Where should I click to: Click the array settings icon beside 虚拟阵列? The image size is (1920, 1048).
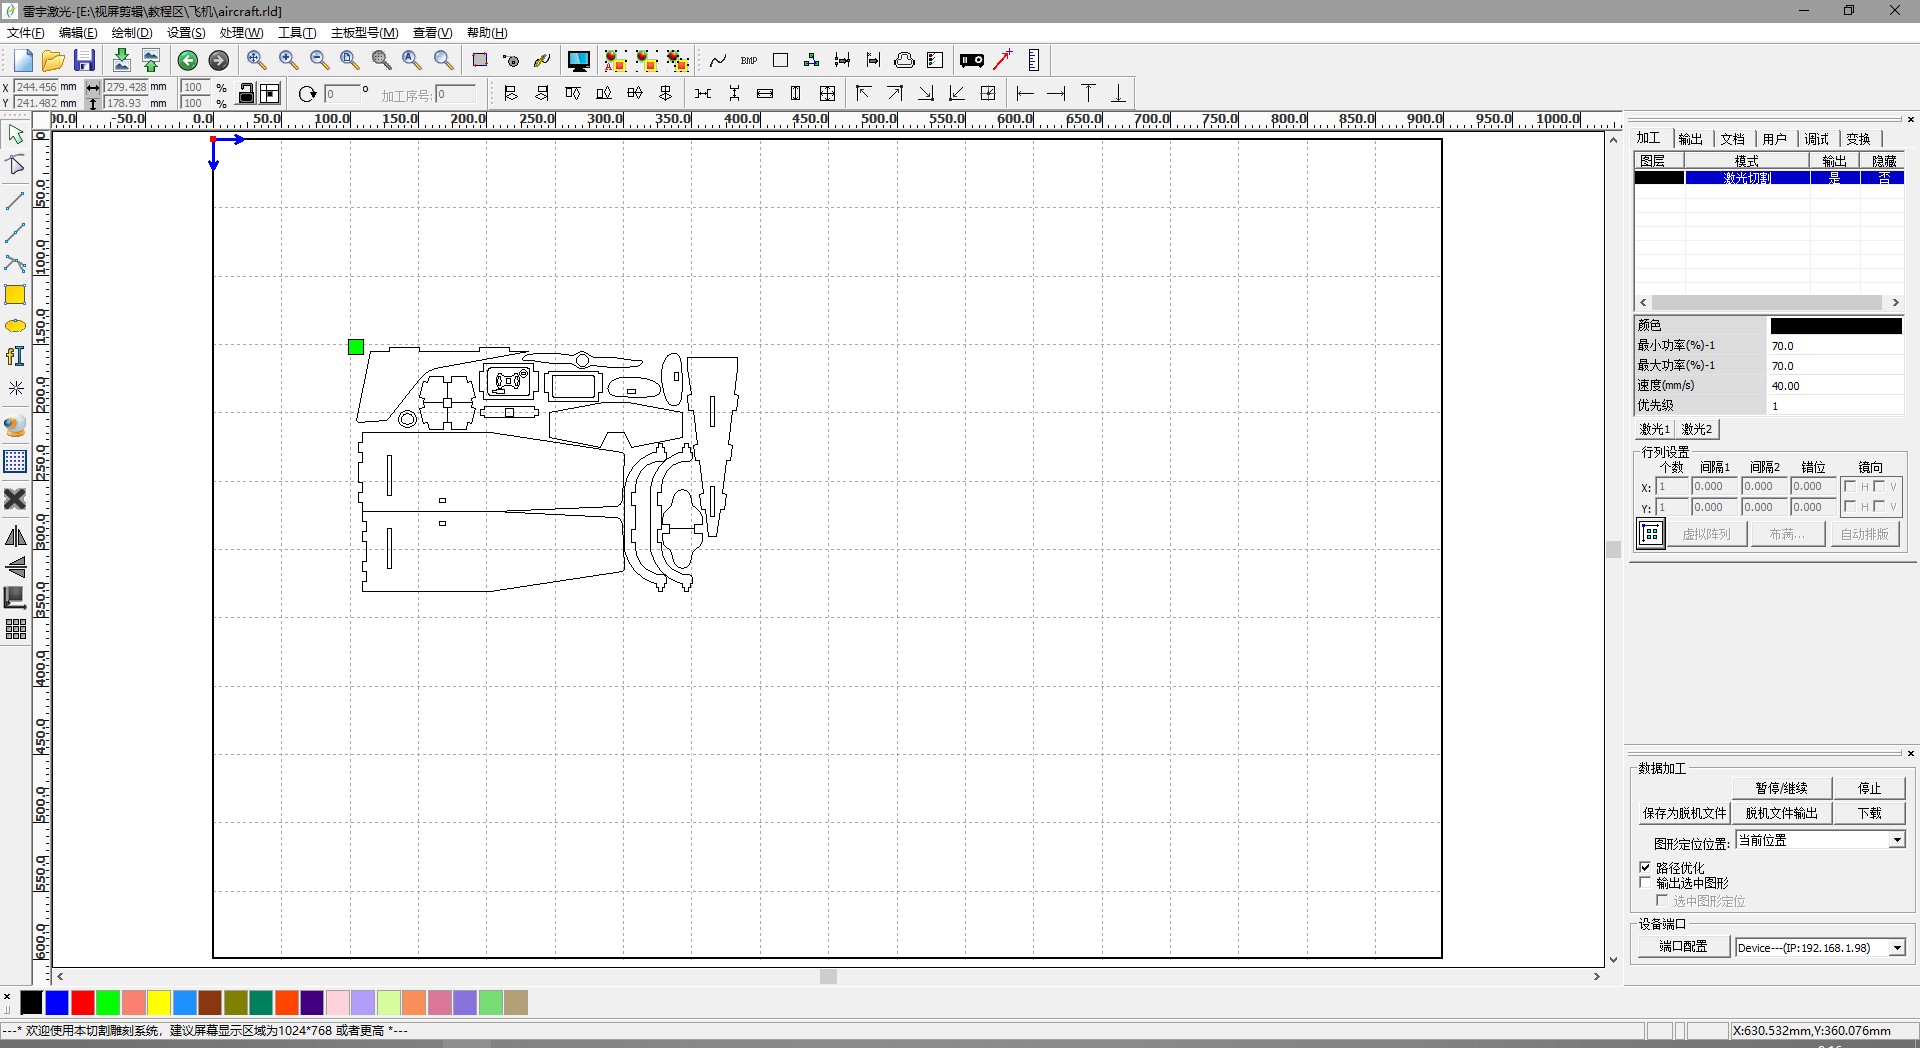pyautogui.click(x=1650, y=534)
